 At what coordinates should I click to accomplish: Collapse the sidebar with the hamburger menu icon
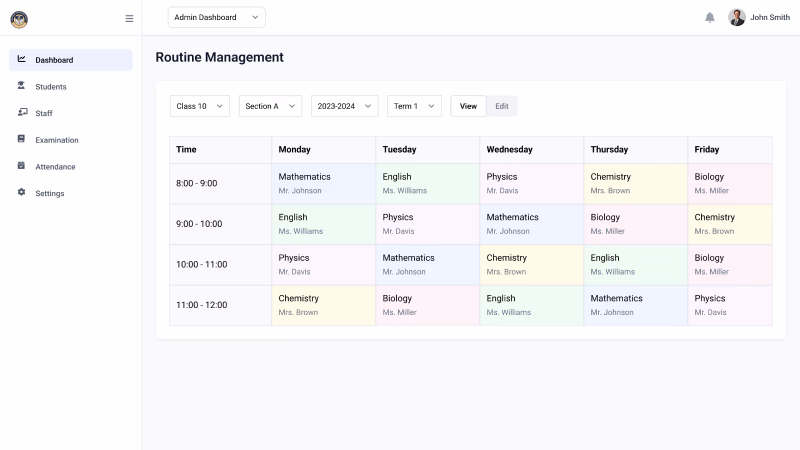tap(129, 18)
